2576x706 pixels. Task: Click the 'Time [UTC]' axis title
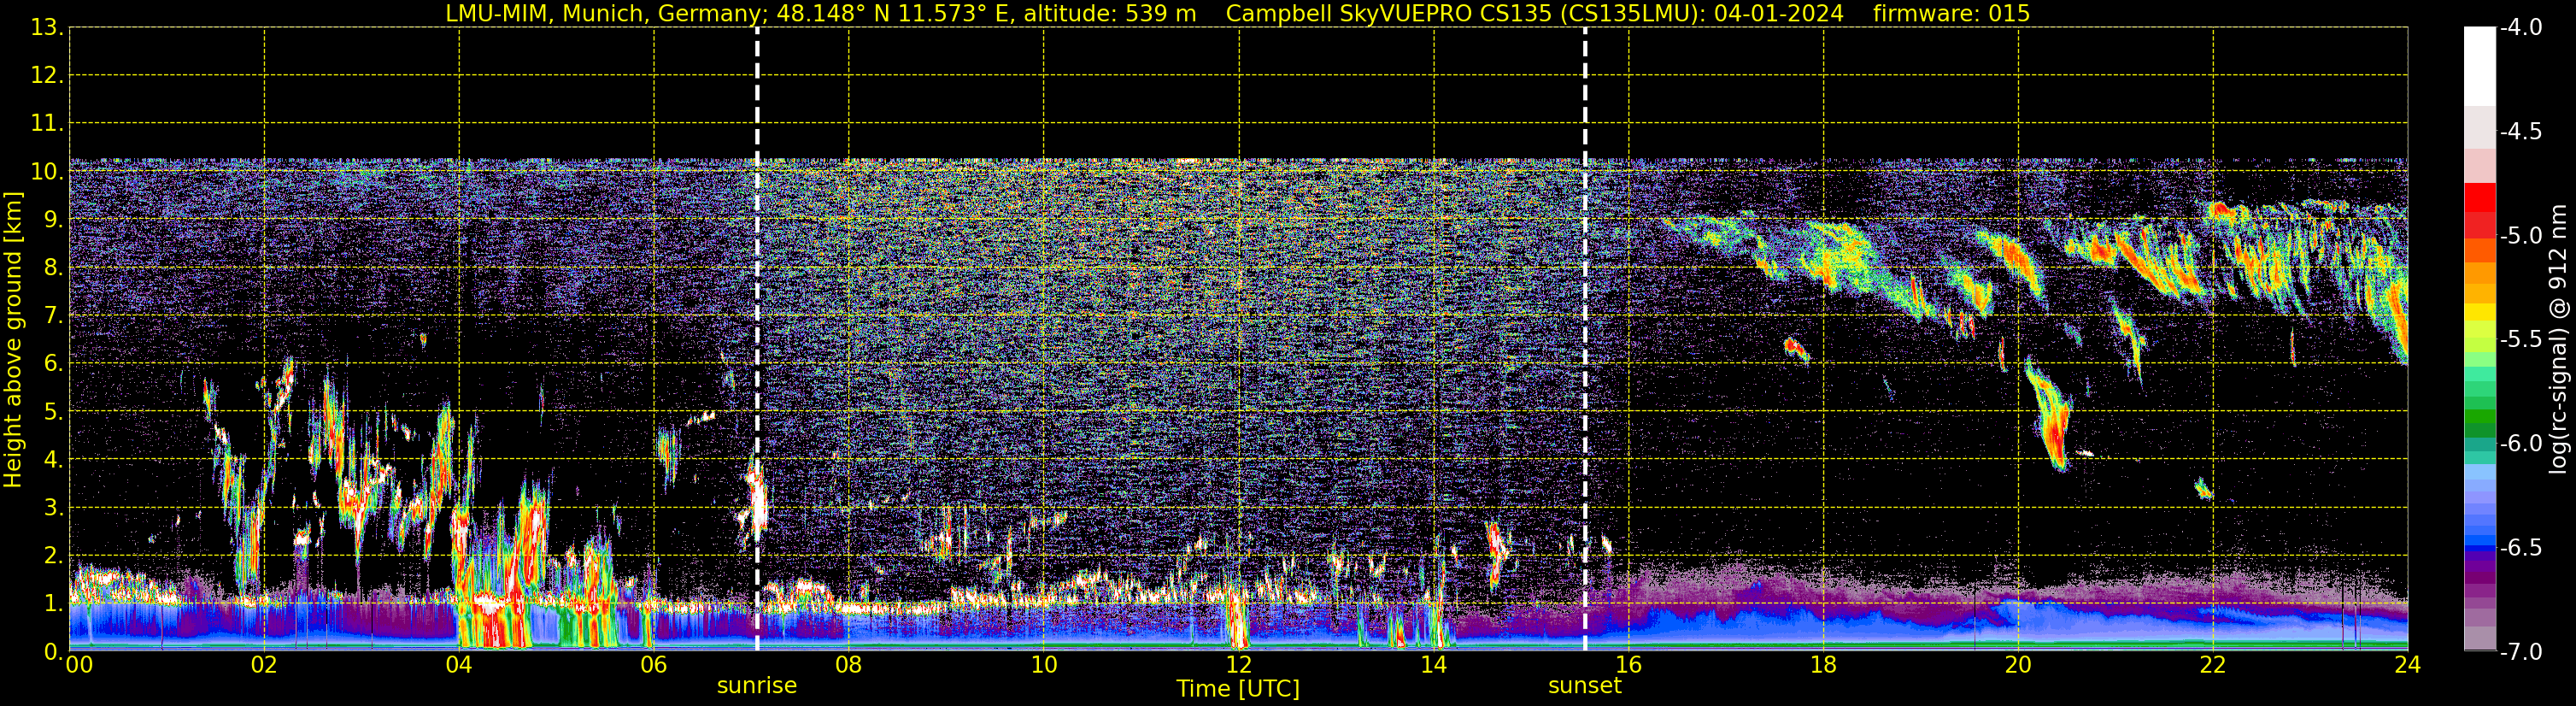pos(1238,689)
